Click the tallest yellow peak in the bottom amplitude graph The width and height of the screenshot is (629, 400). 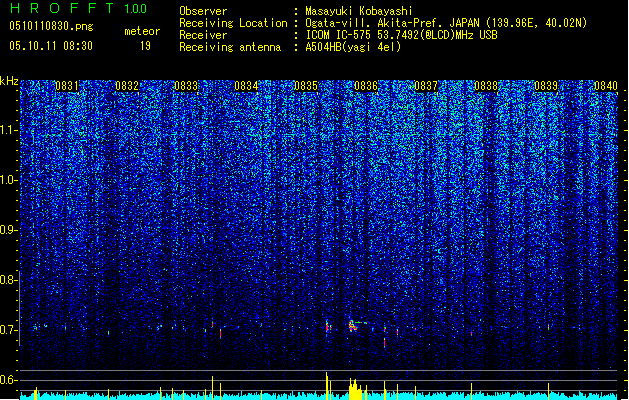pyautogui.click(x=327, y=385)
